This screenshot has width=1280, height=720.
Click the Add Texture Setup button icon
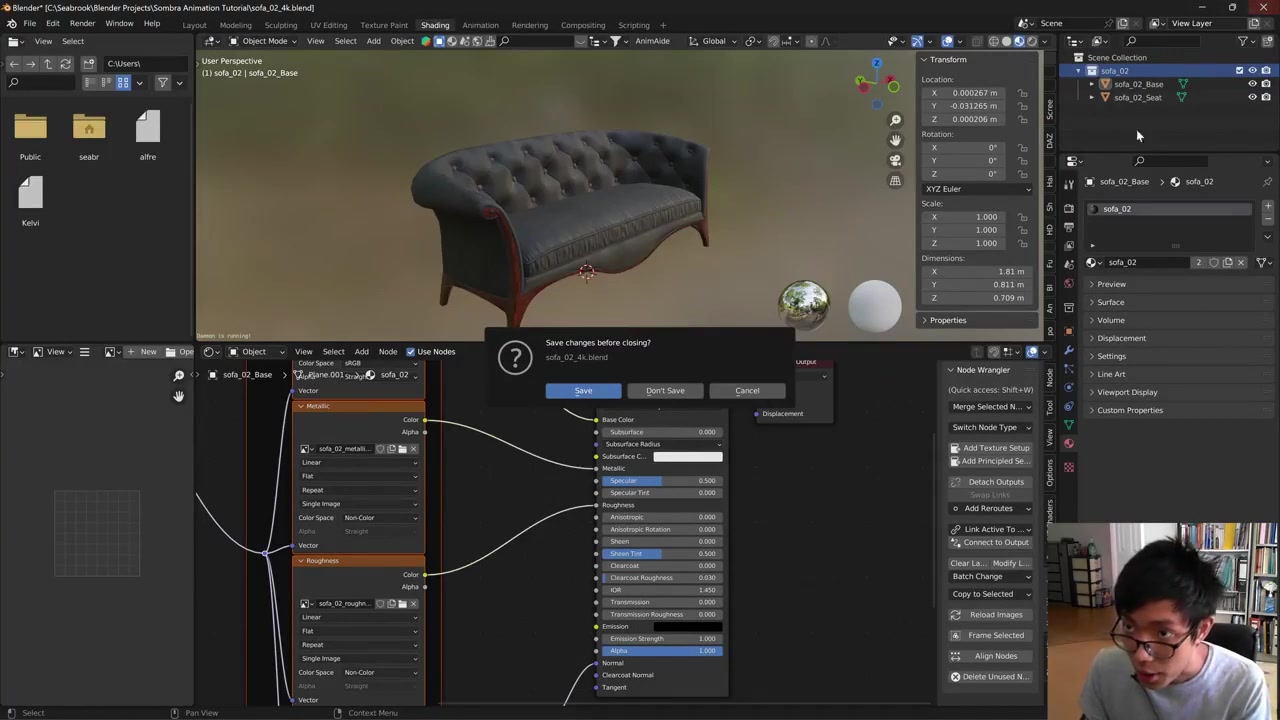(x=955, y=448)
